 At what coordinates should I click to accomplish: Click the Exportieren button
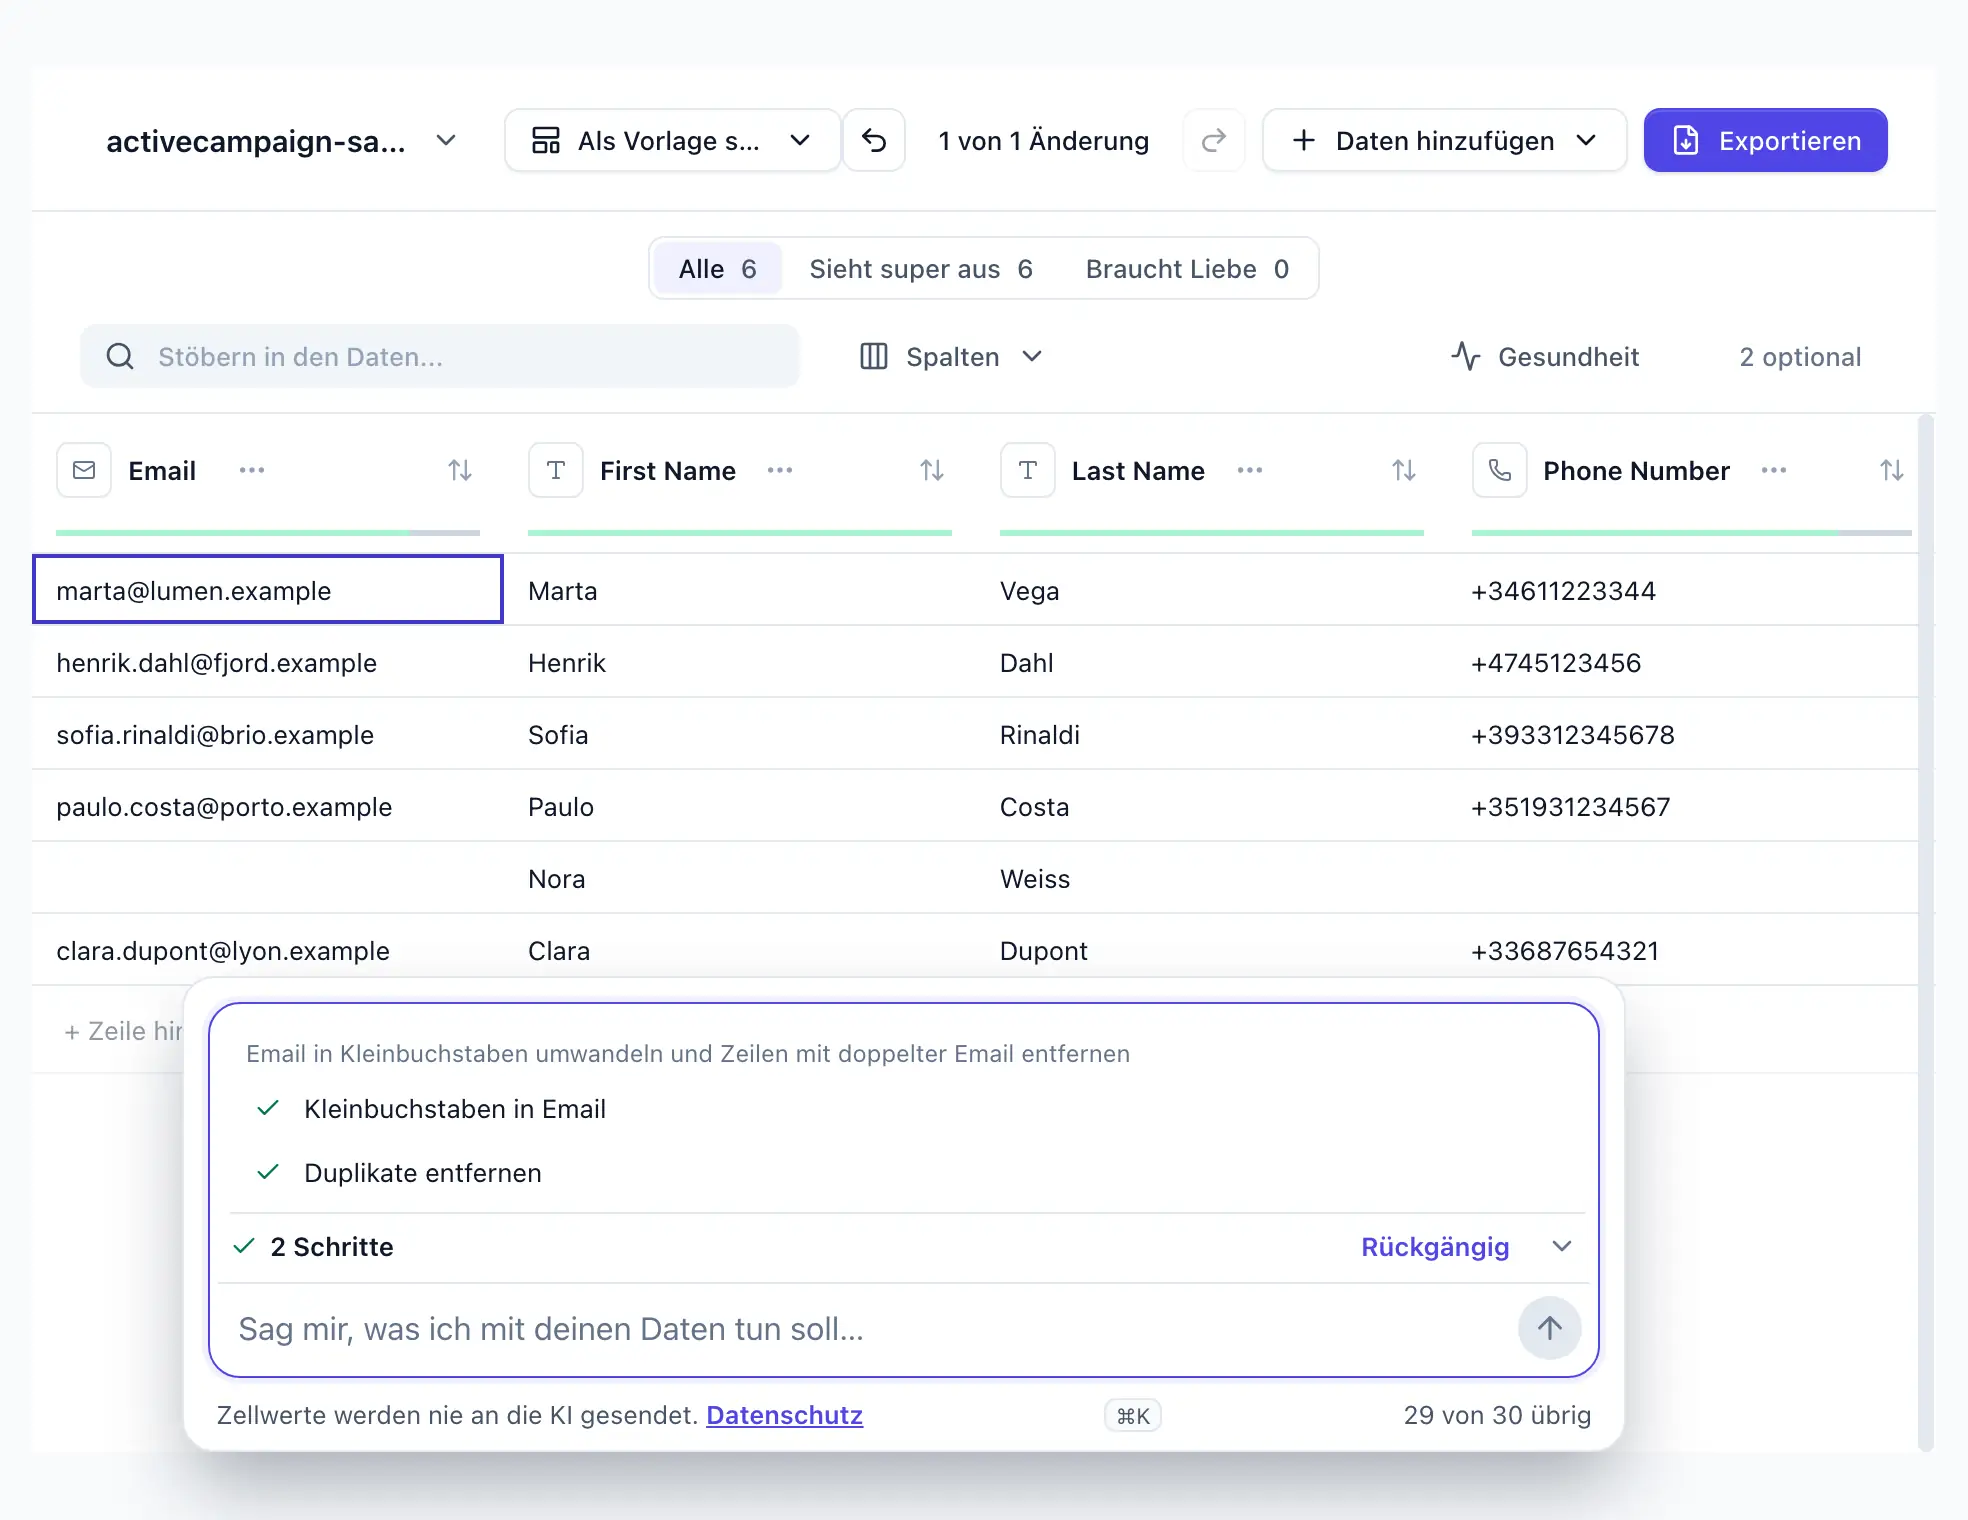click(1766, 141)
